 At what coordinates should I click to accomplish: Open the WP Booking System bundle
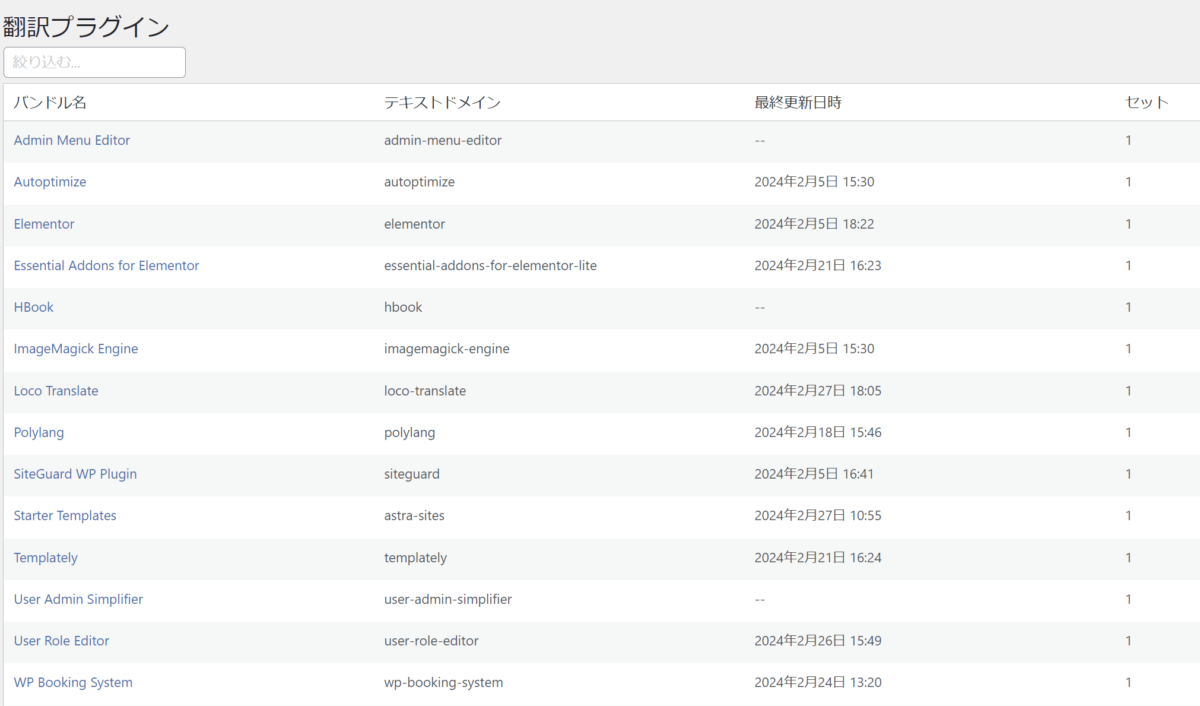tap(73, 683)
